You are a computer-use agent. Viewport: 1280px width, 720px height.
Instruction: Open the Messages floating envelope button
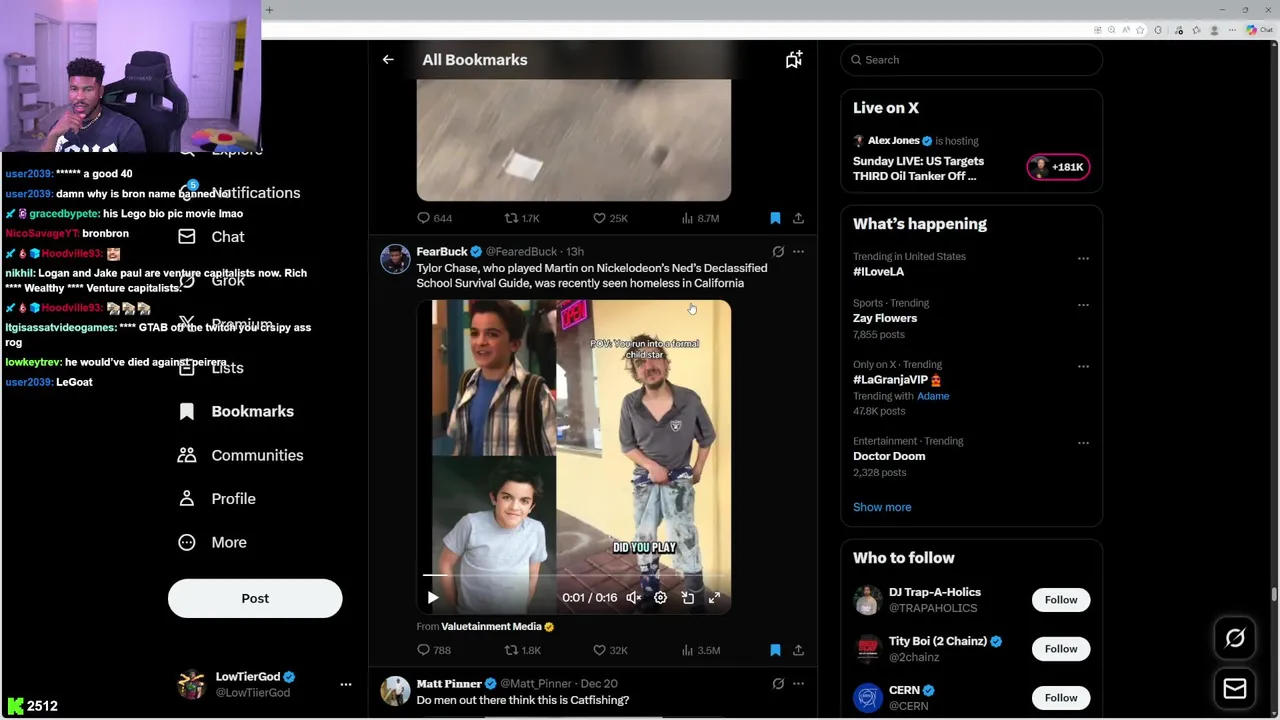pyautogui.click(x=1235, y=688)
